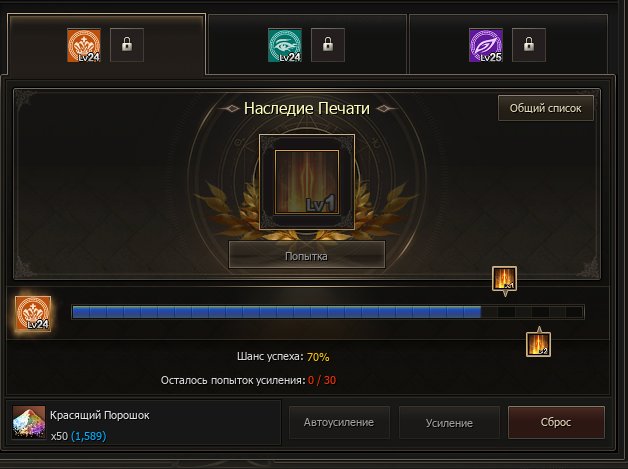
Task: Click the padlock slot beside the purple seal
Action: [x=529, y=45]
